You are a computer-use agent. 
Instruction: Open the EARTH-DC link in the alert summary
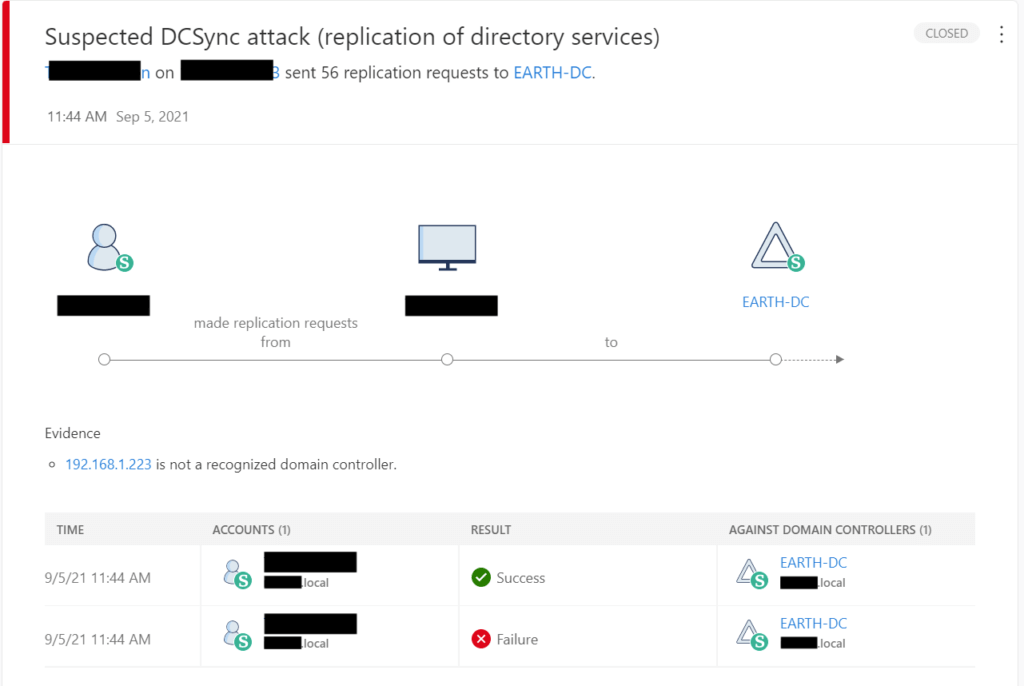[x=553, y=72]
